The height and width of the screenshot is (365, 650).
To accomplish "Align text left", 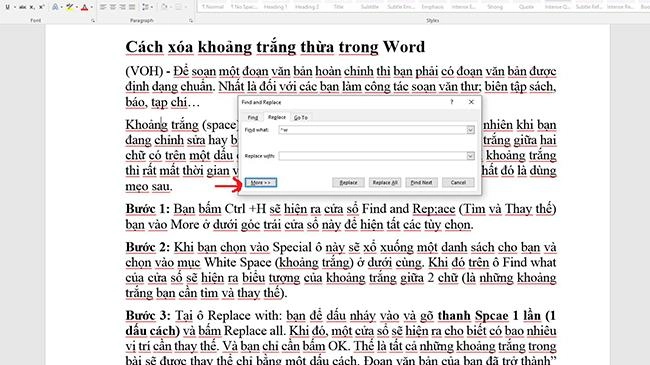I will pos(103,7).
